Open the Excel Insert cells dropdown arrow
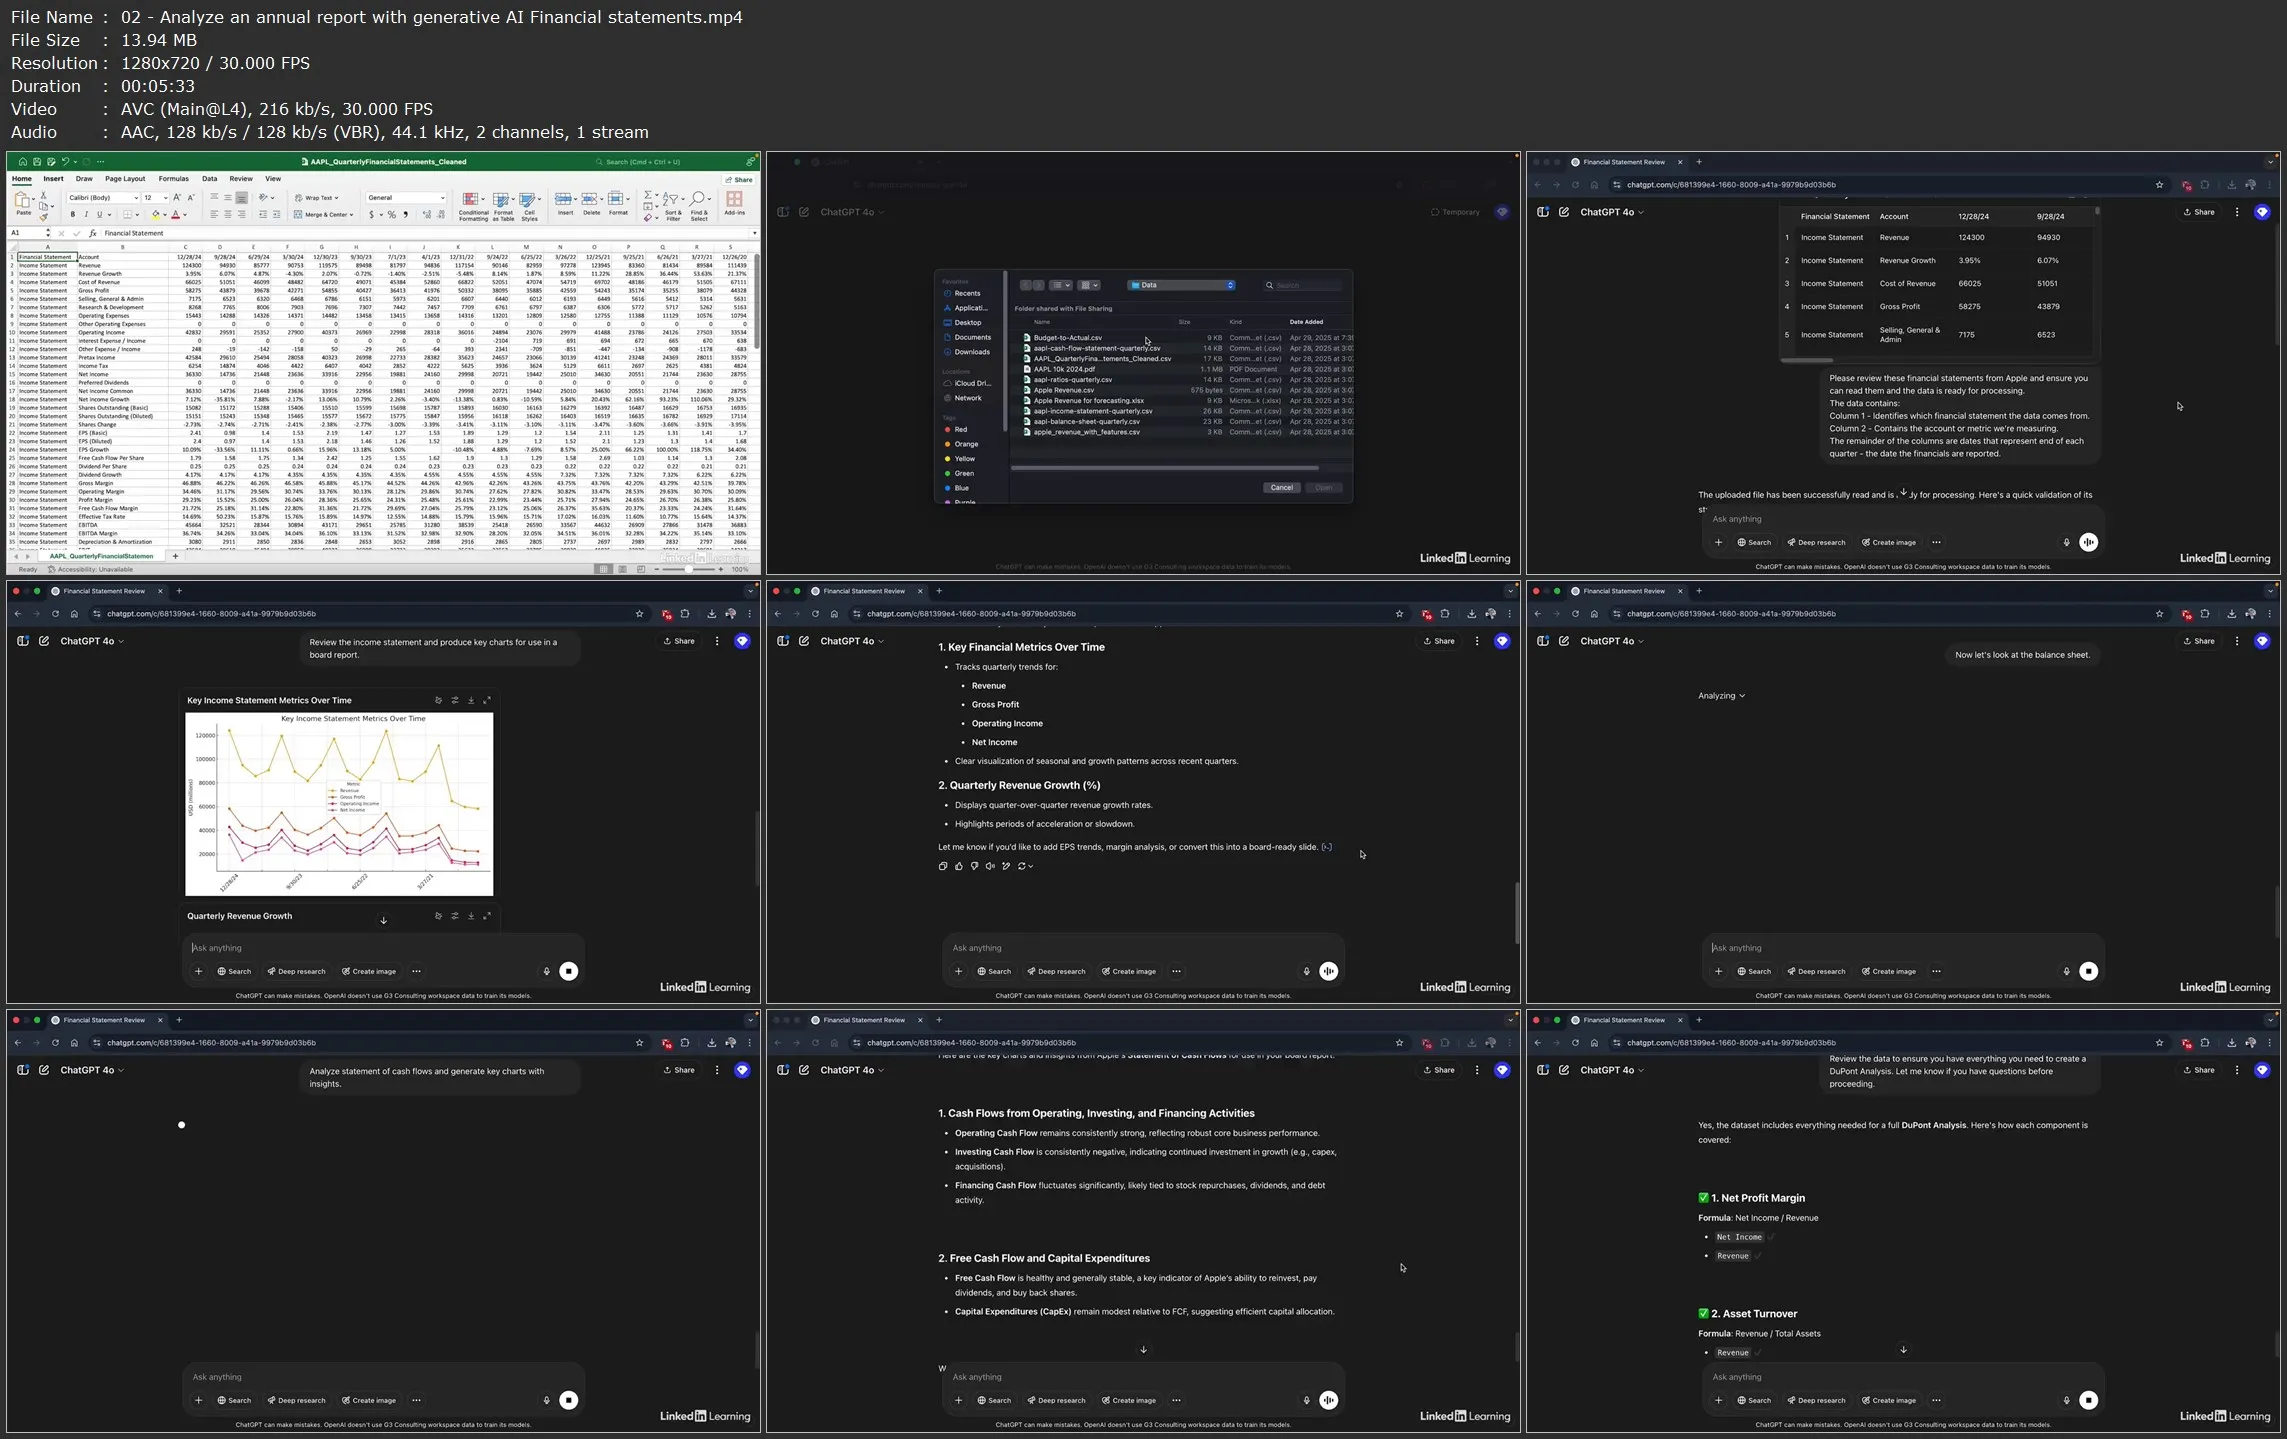 point(575,200)
